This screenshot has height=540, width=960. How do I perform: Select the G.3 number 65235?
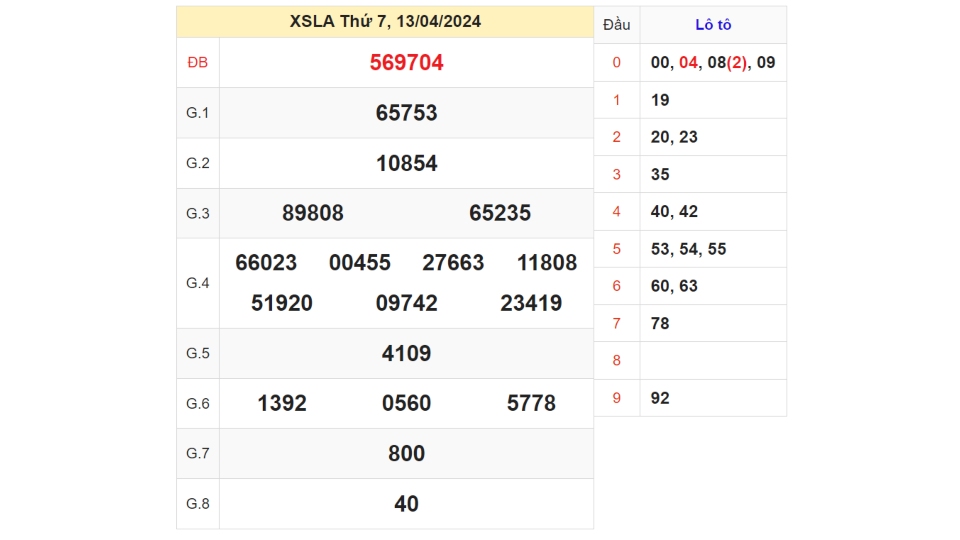pos(500,213)
